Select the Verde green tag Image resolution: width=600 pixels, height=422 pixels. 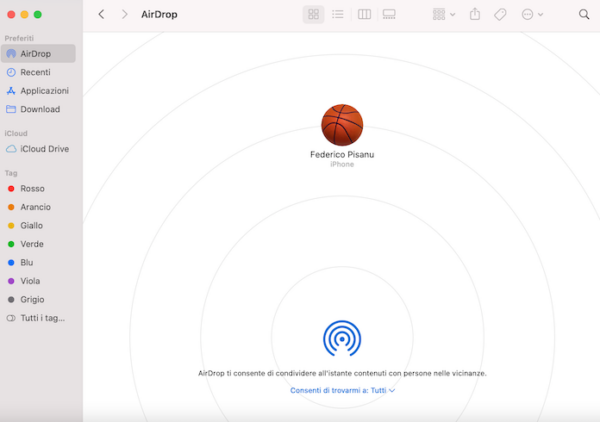[38, 244]
